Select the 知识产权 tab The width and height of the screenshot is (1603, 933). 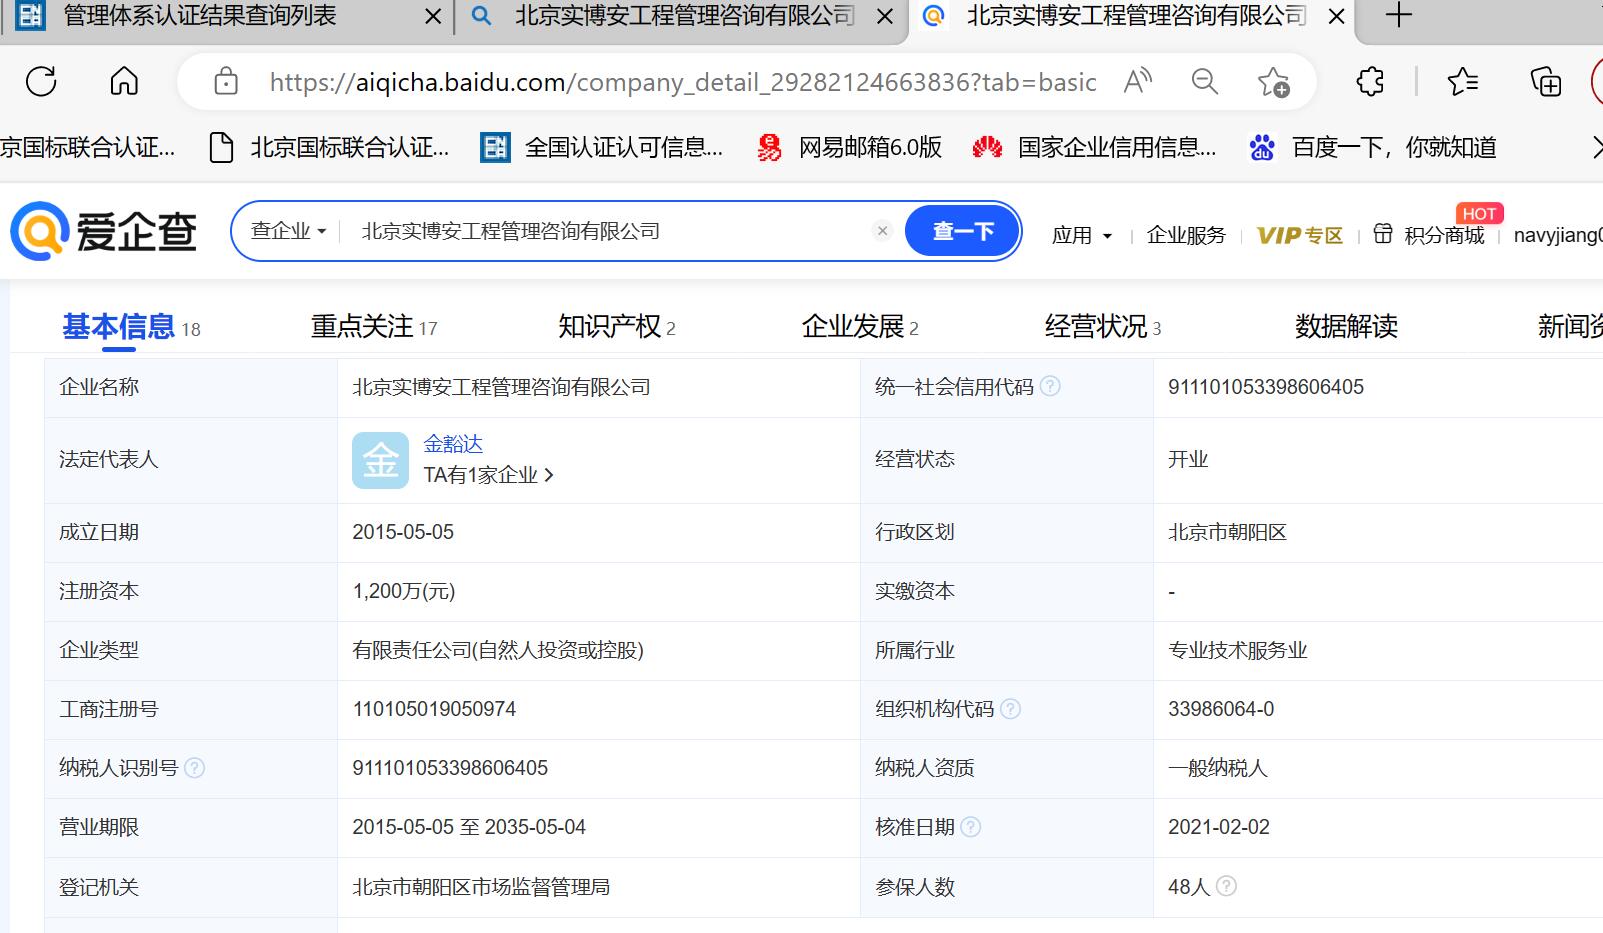[x=617, y=326]
